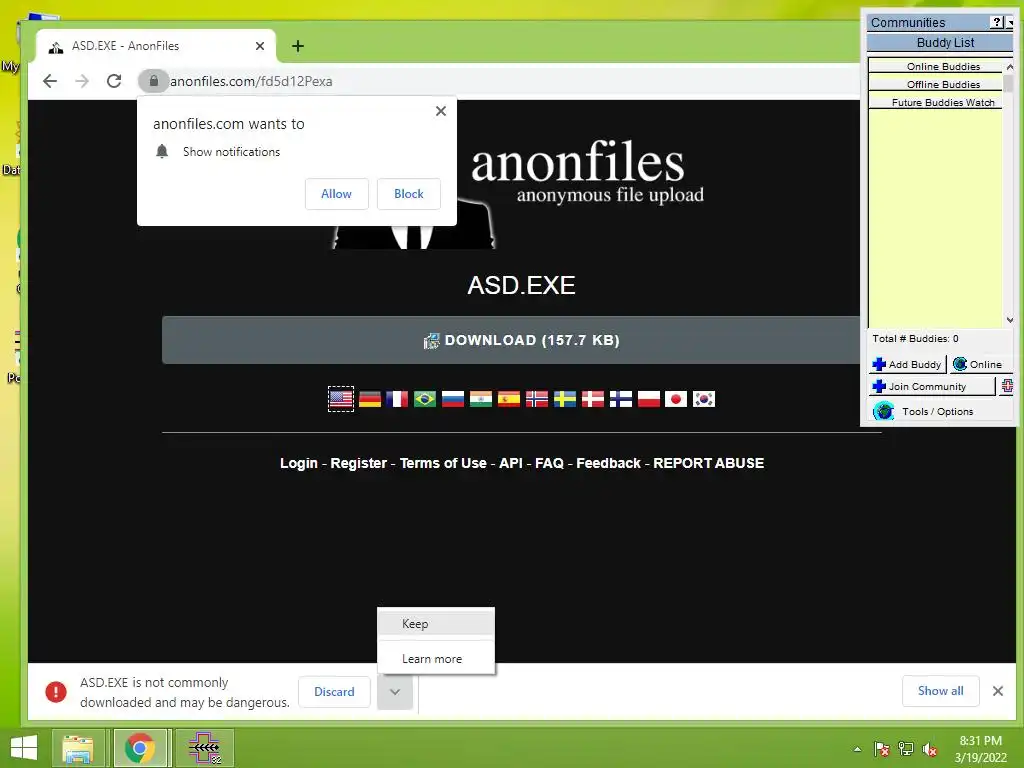Image resolution: width=1024 pixels, height=768 pixels.
Task: Open the help question mark in Communities
Action: coord(997,22)
